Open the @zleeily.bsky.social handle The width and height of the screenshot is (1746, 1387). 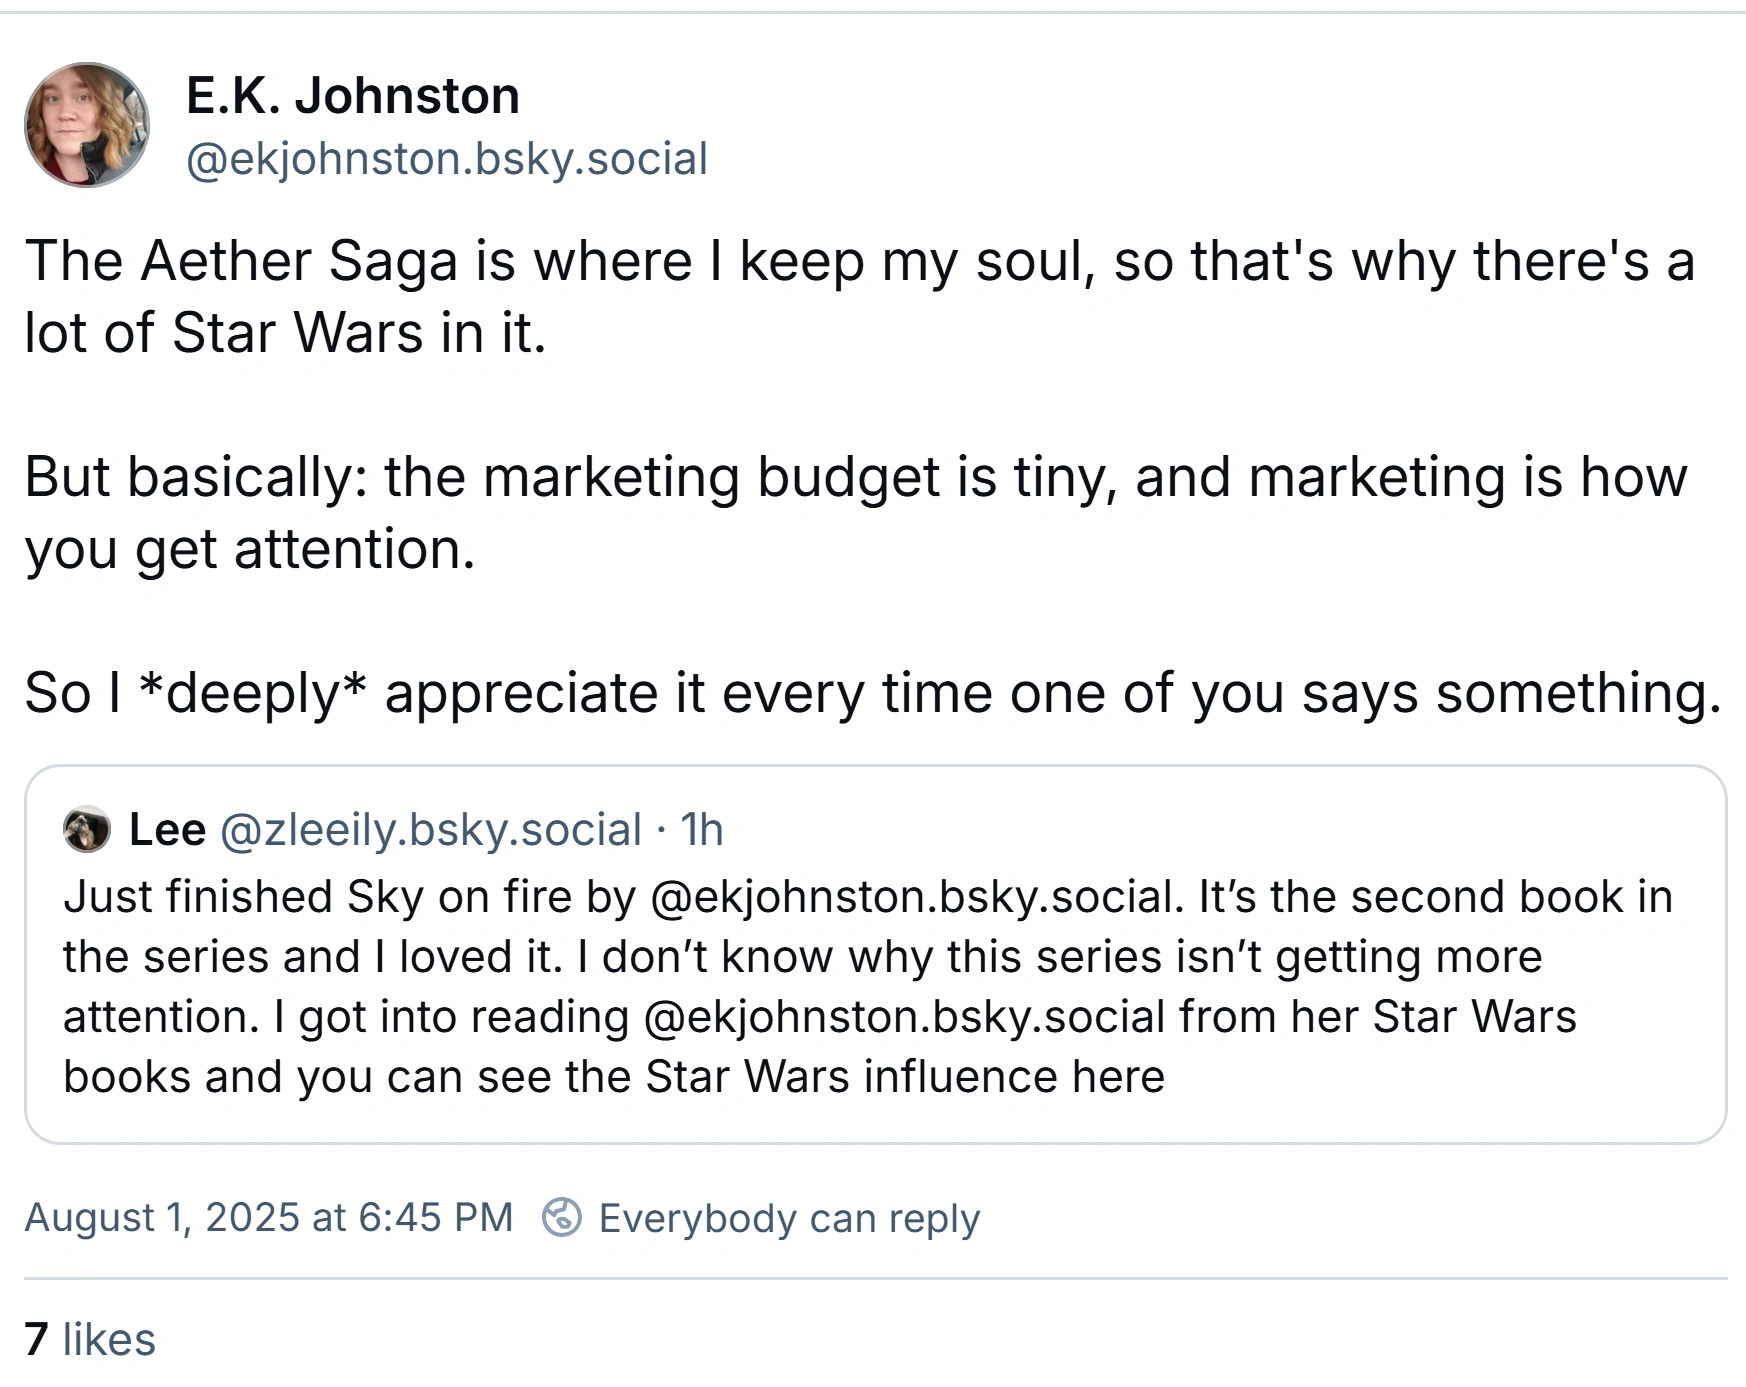click(430, 829)
